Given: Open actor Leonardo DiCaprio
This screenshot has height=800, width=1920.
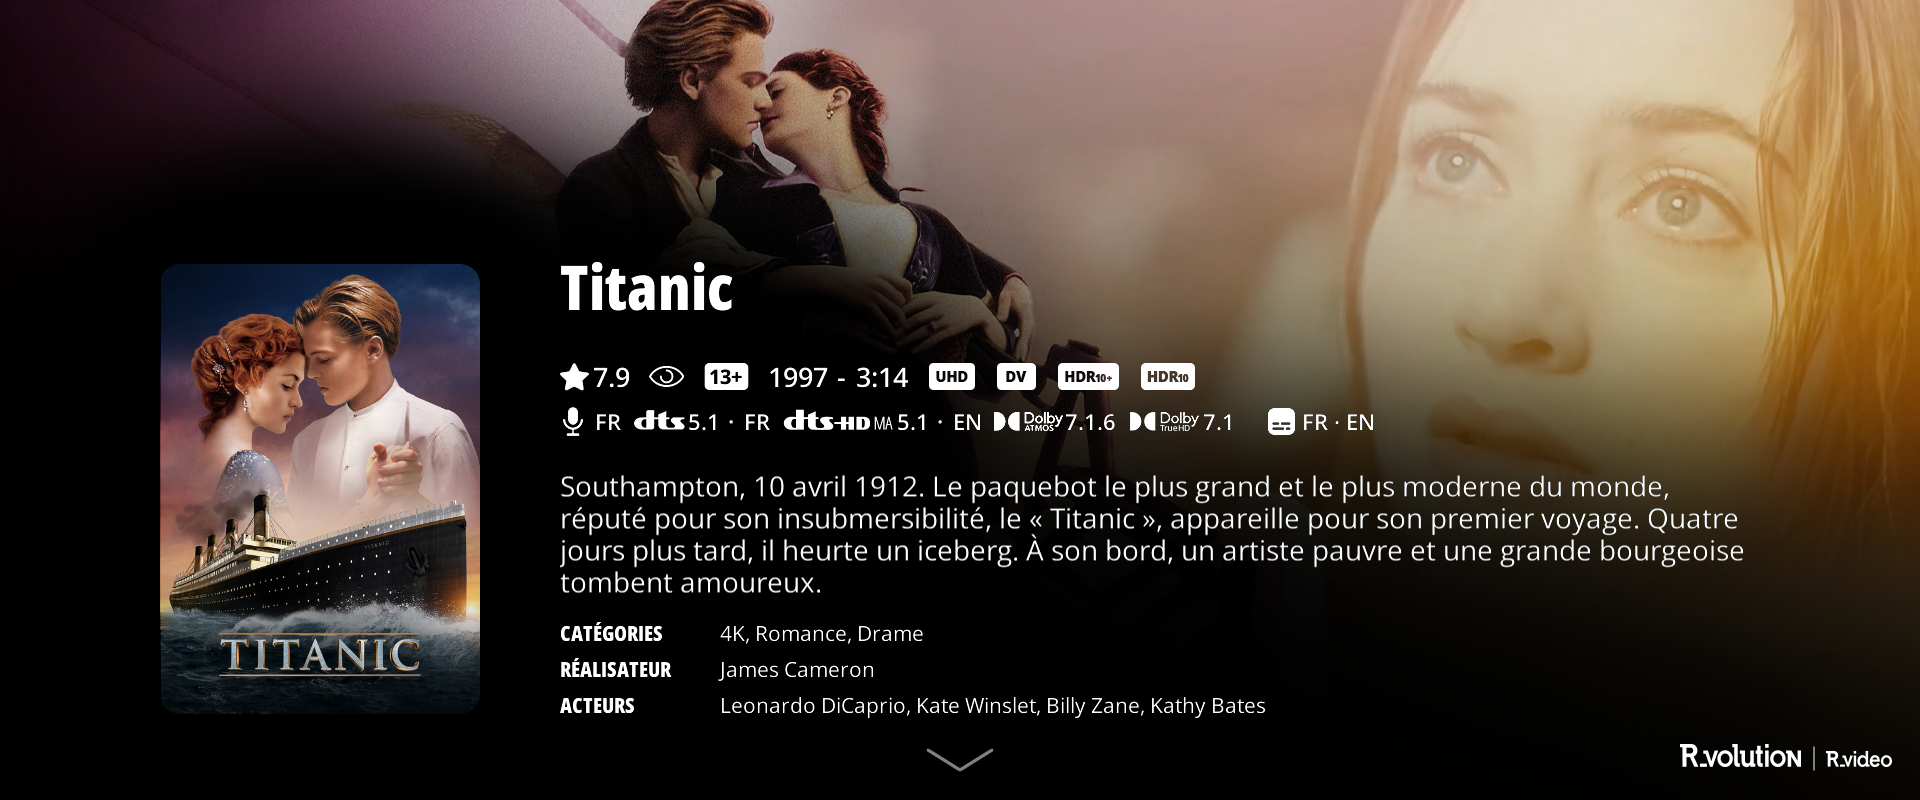Looking at the screenshot, I should [x=813, y=706].
